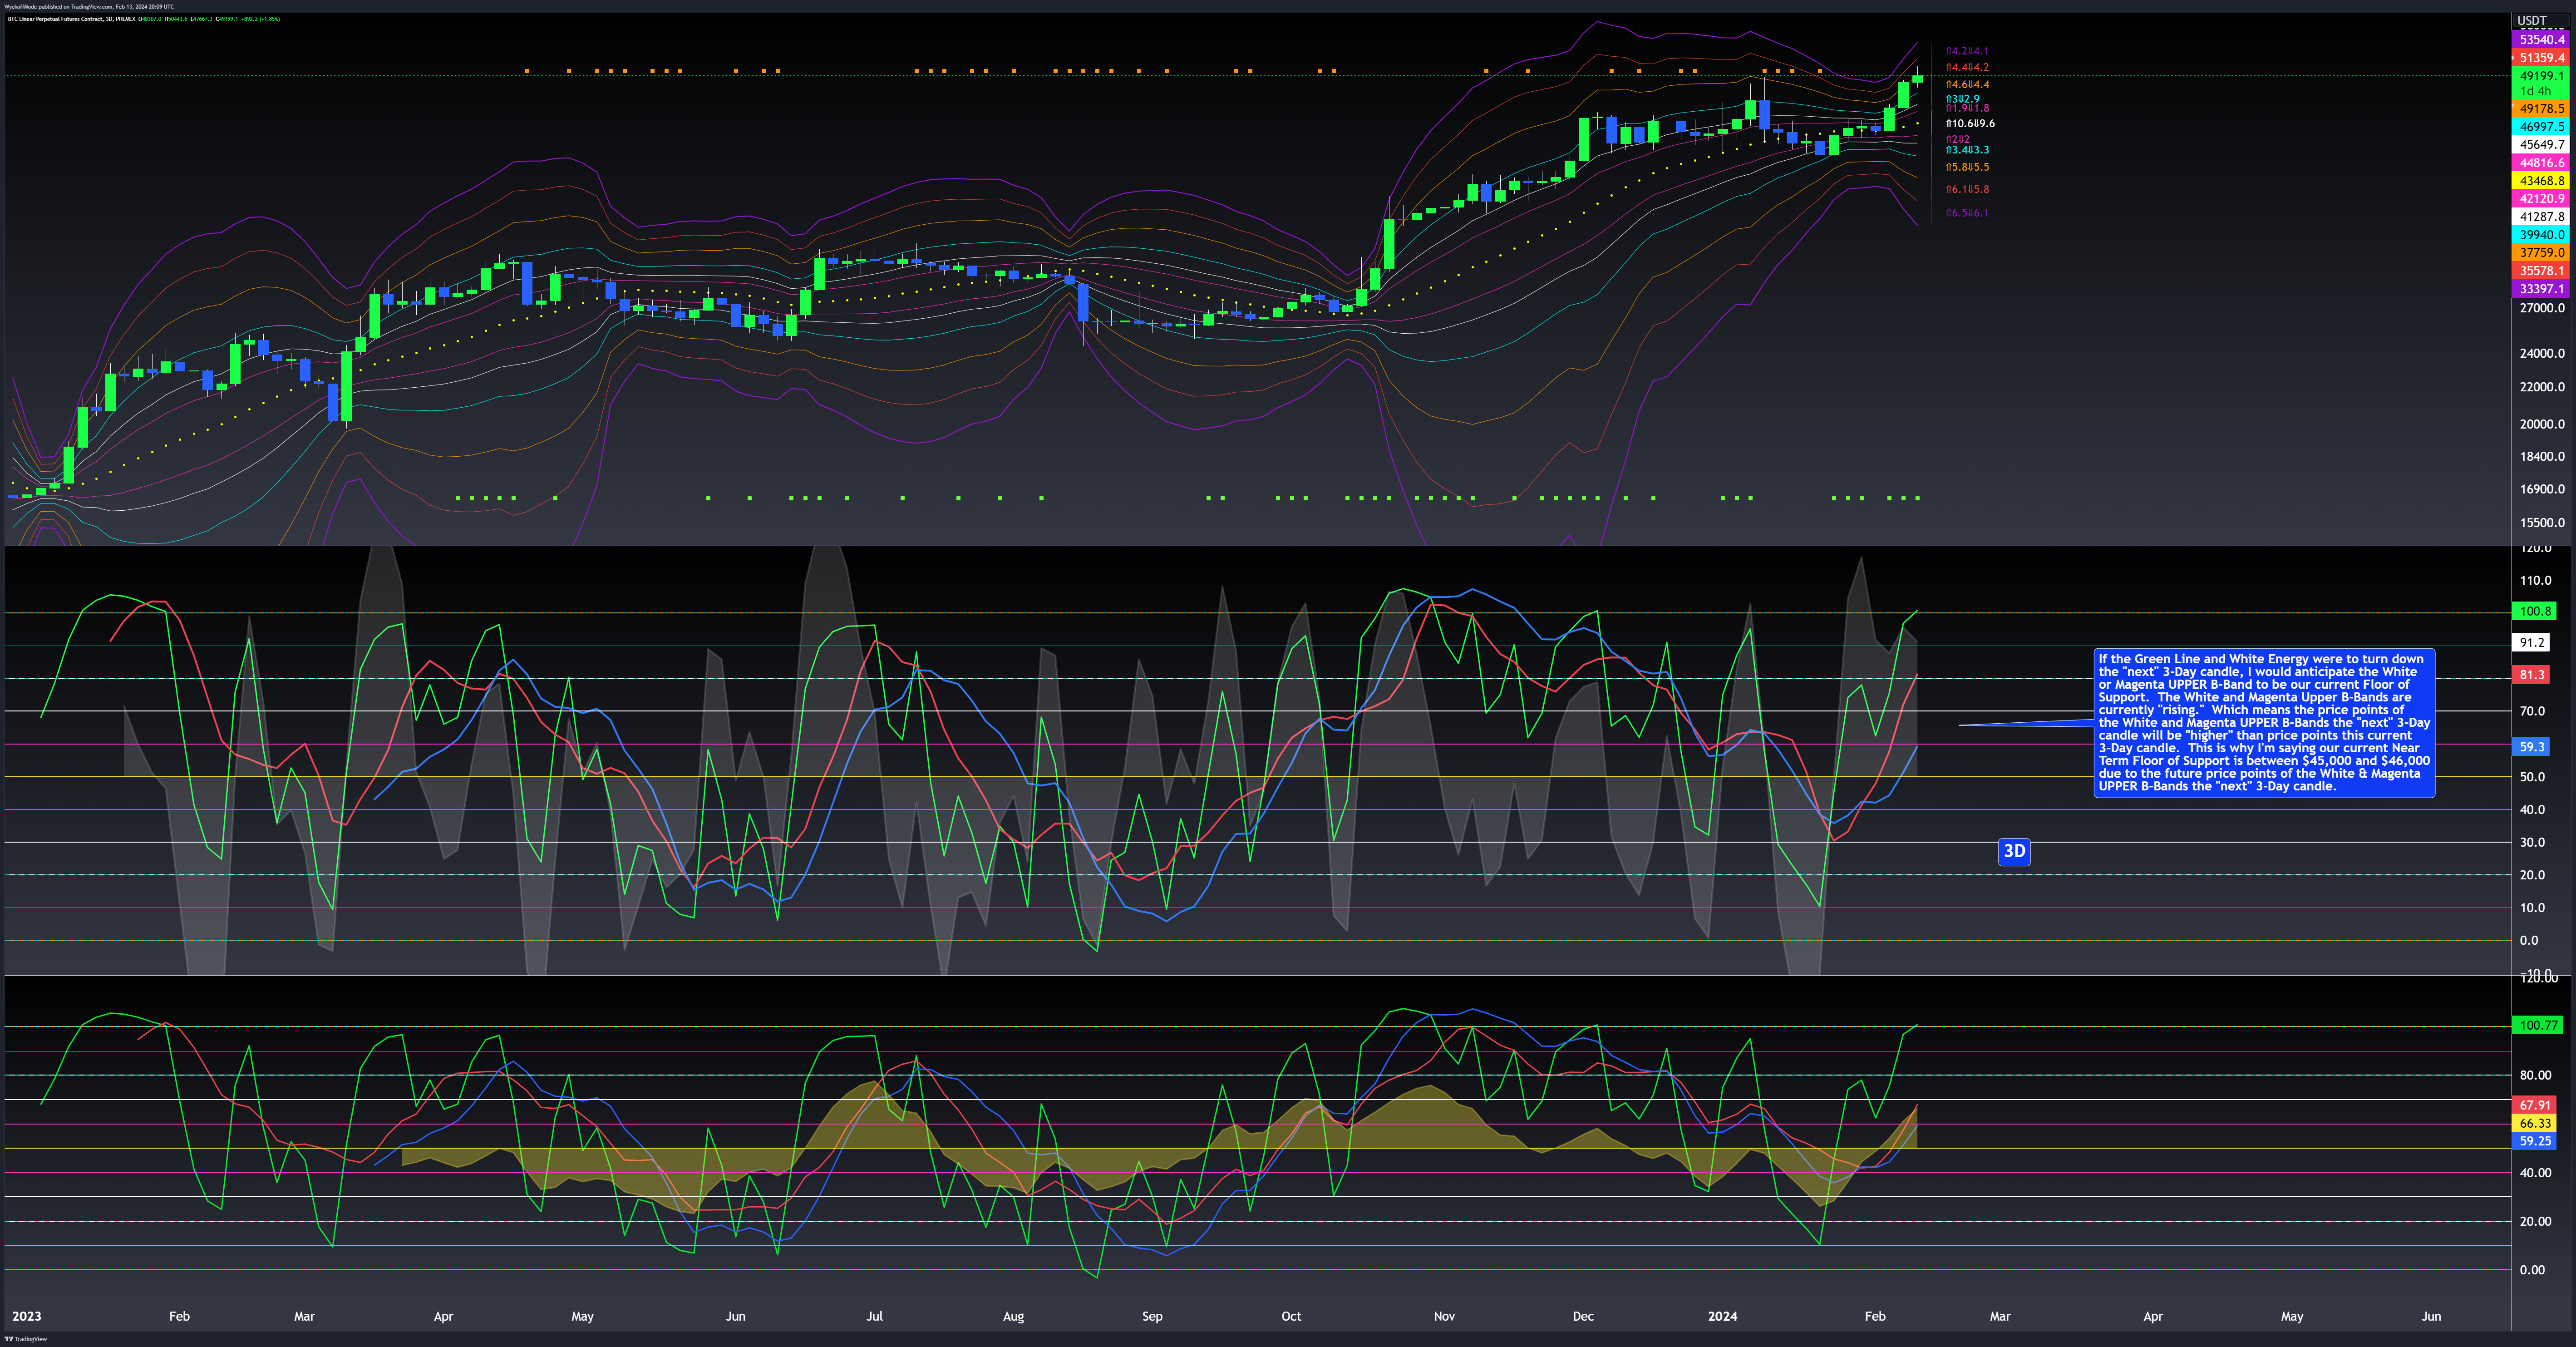
Task: Click the 59.3 blue oscillator value label
Action: click(x=2531, y=747)
